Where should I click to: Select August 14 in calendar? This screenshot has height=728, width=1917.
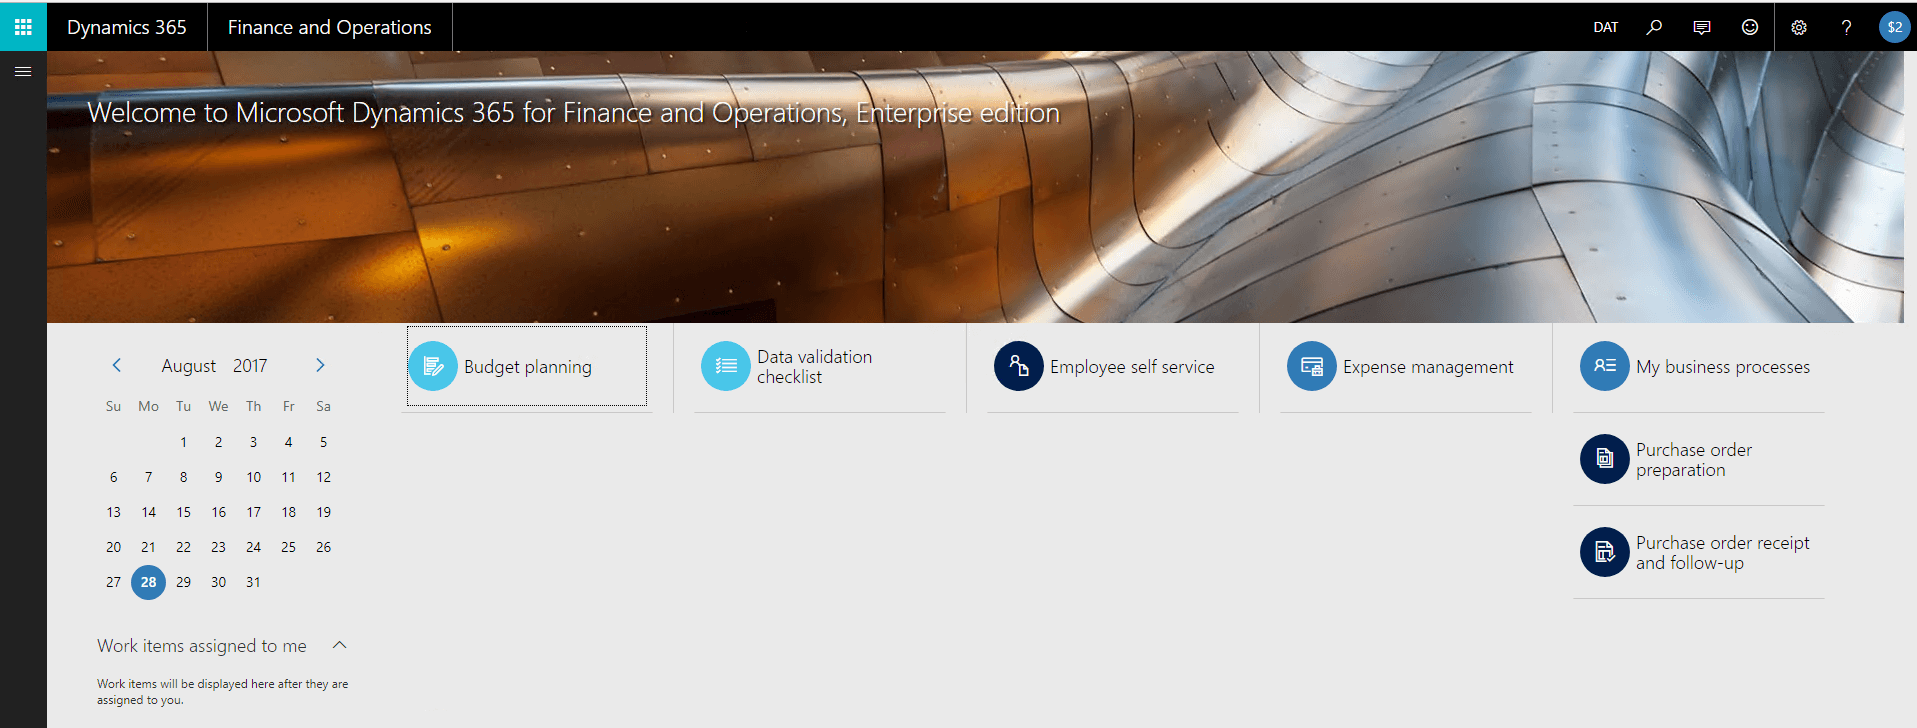148,512
